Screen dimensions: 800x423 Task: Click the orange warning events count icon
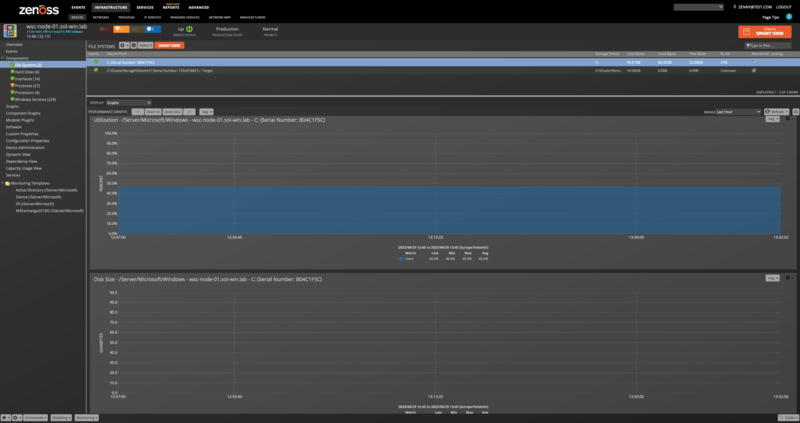[x=120, y=29]
